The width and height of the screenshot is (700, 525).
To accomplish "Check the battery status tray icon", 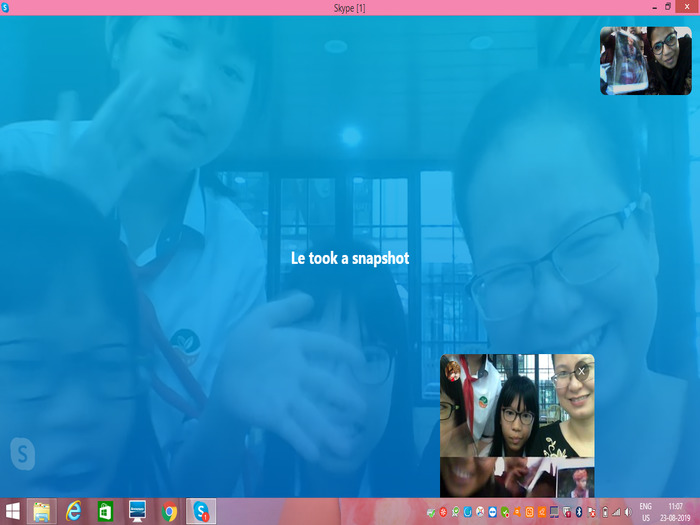I will 605,512.
